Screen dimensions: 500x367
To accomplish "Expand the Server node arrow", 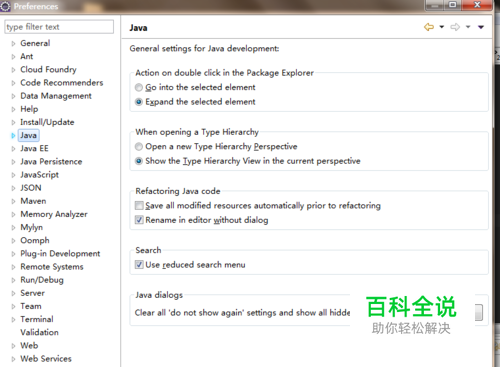I will click(x=13, y=293).
